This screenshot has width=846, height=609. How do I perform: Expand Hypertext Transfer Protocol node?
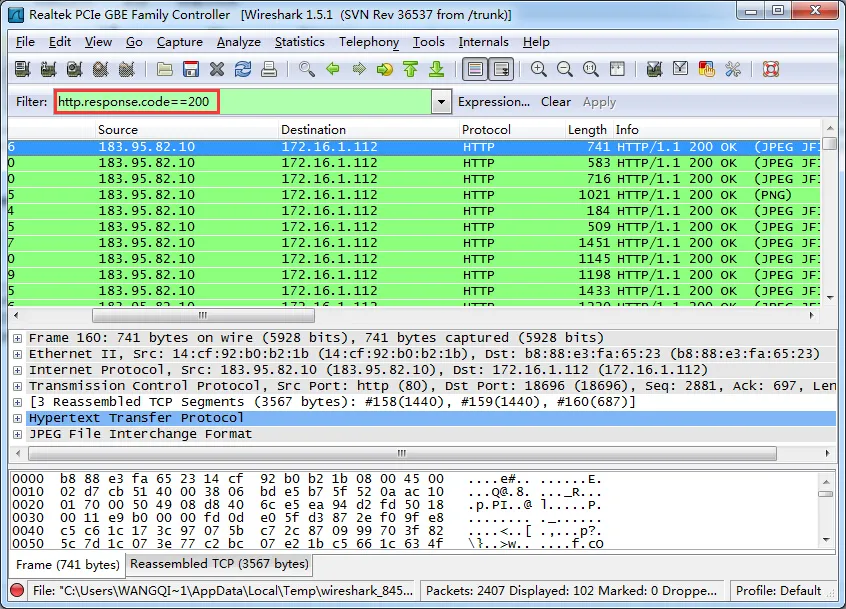tap(18, 419)
